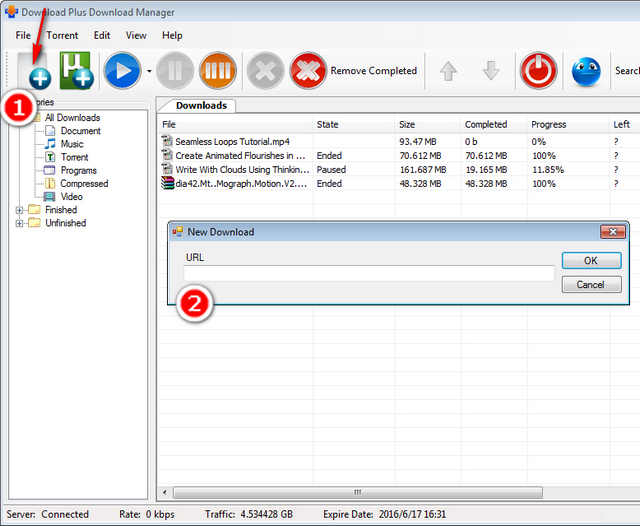Open the Help menu
The height and width of the screenshot is (526, 640).
click(x=172, y=36)
